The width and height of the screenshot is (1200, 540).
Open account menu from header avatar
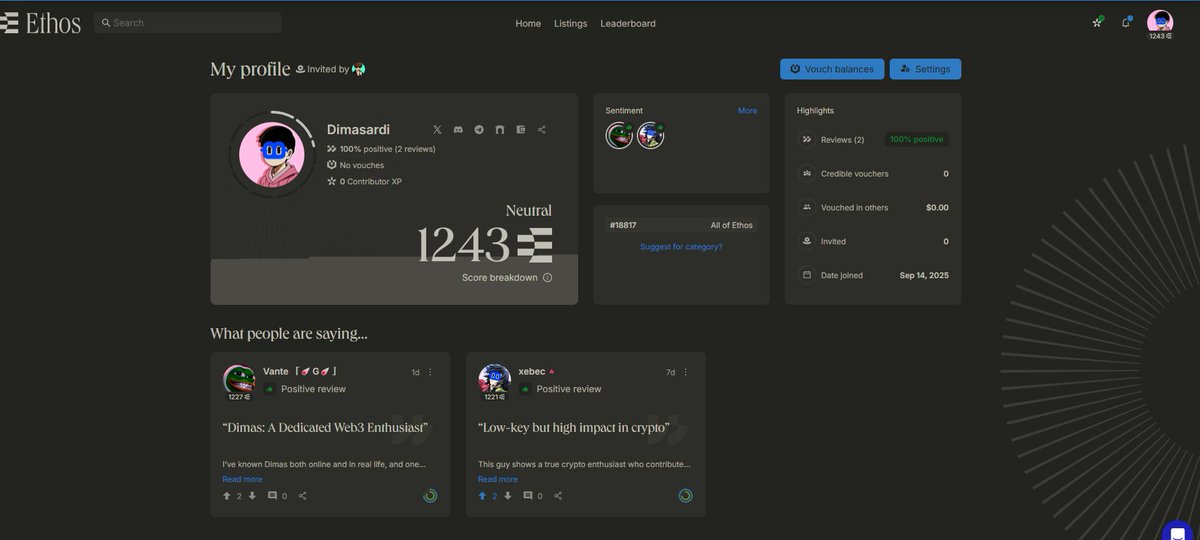(x=1160, y=24)
